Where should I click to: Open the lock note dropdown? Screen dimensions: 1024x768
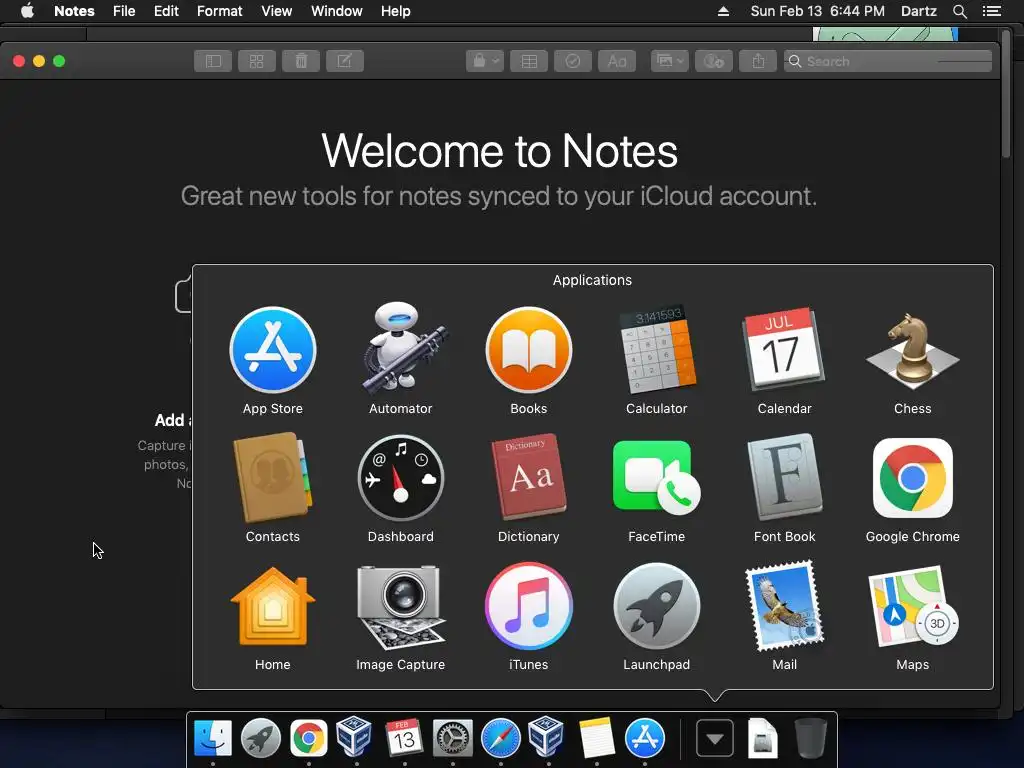point(485,61)
